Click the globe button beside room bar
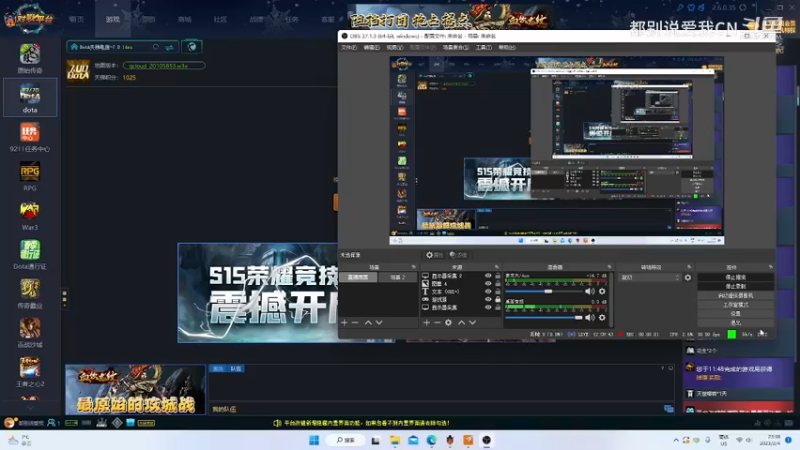 [192, 47]
